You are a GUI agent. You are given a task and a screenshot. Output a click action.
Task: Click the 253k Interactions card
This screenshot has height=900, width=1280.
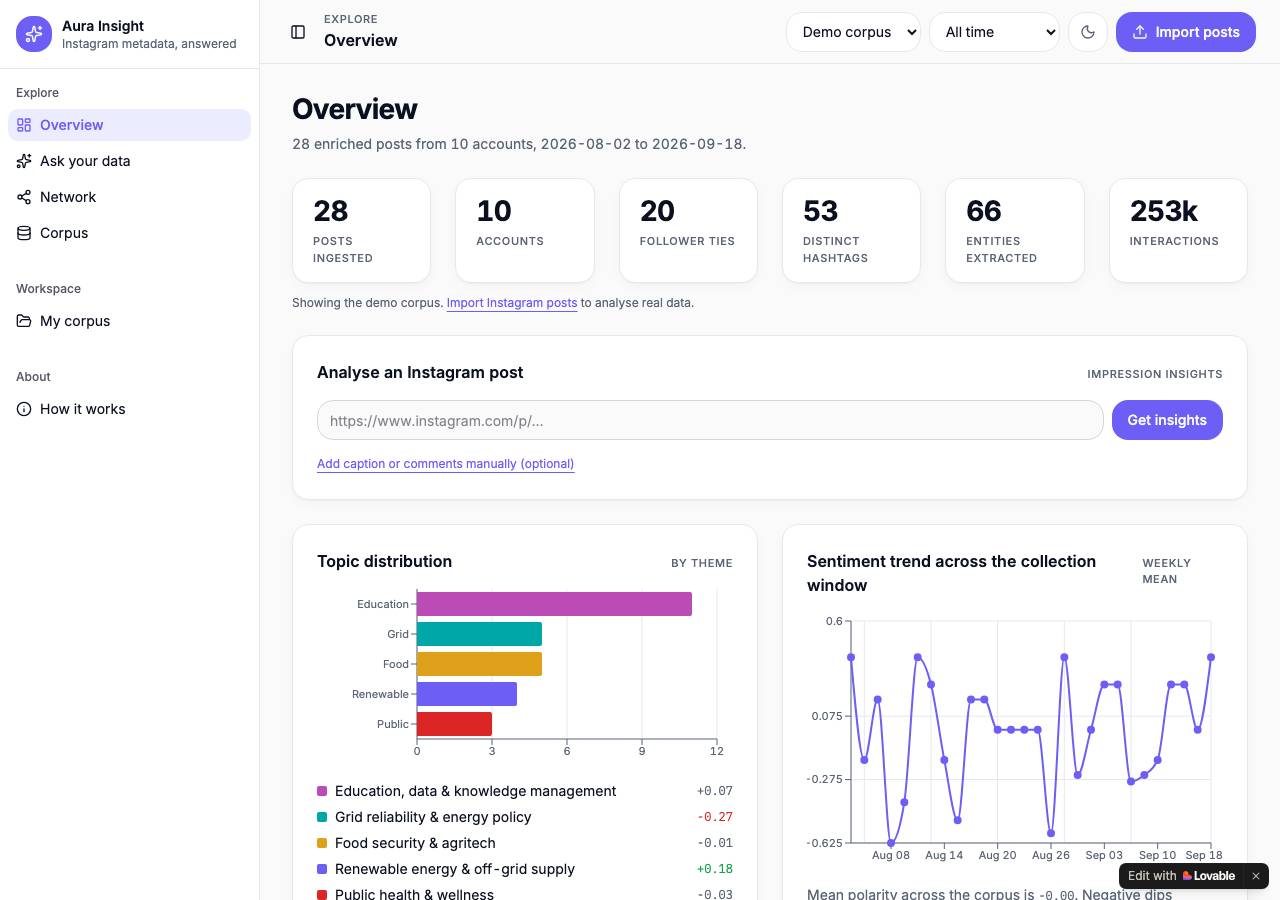[1178, 231]
